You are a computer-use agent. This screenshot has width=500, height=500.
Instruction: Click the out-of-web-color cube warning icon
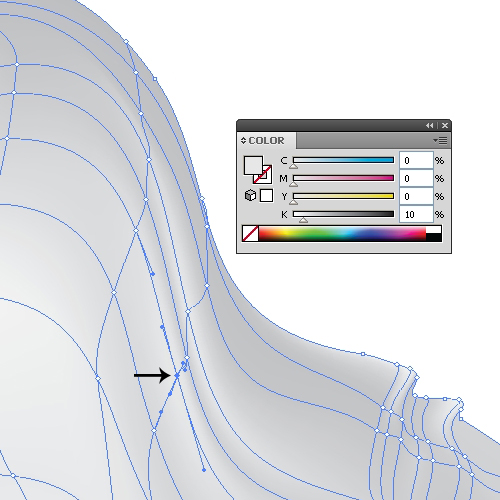tap(250, 195)
